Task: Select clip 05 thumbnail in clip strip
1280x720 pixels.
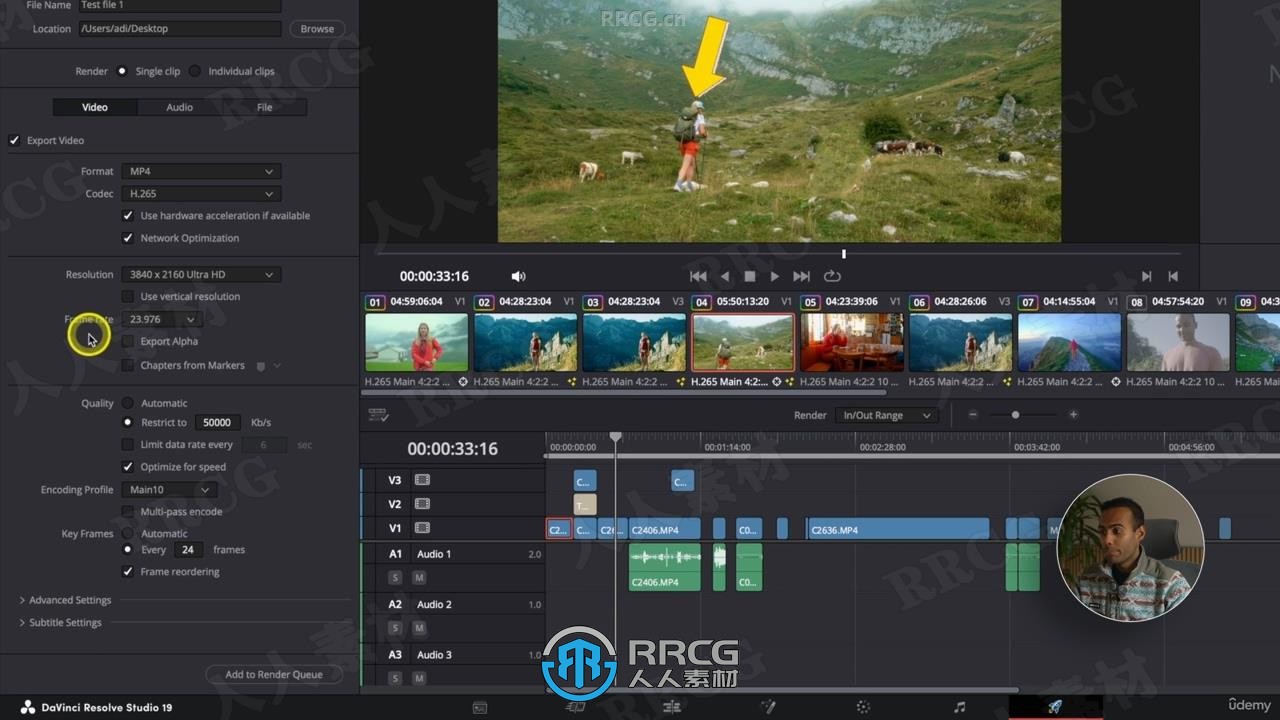Action: pos(852,343)
